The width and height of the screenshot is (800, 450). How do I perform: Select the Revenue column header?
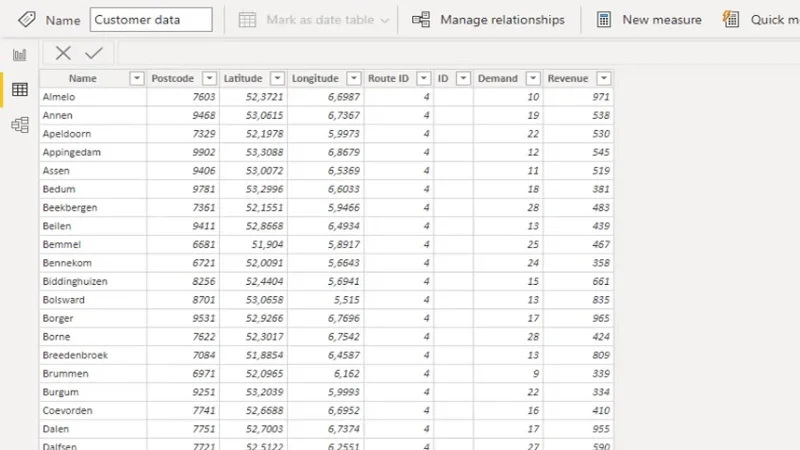(568, 79)
